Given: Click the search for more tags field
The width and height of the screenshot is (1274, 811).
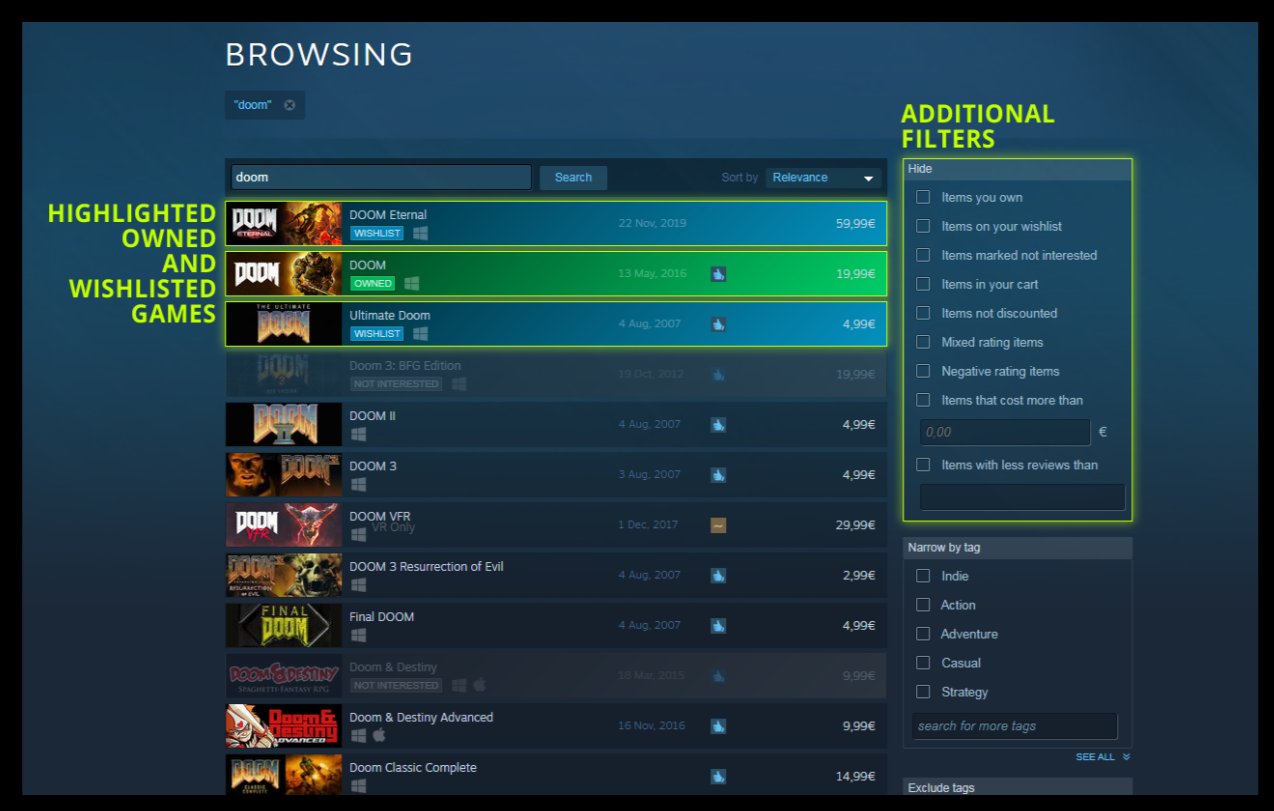Looking at the screenshot, I should (1014, 726).
